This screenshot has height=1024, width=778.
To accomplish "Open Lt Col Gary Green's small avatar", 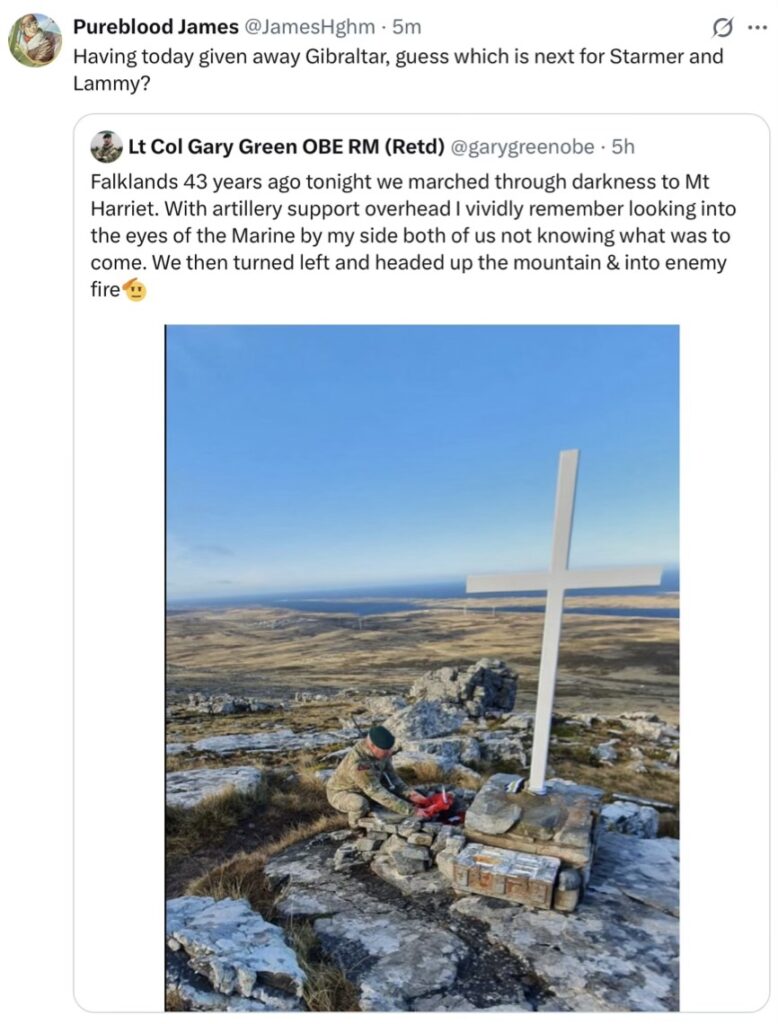I will 106,146.
